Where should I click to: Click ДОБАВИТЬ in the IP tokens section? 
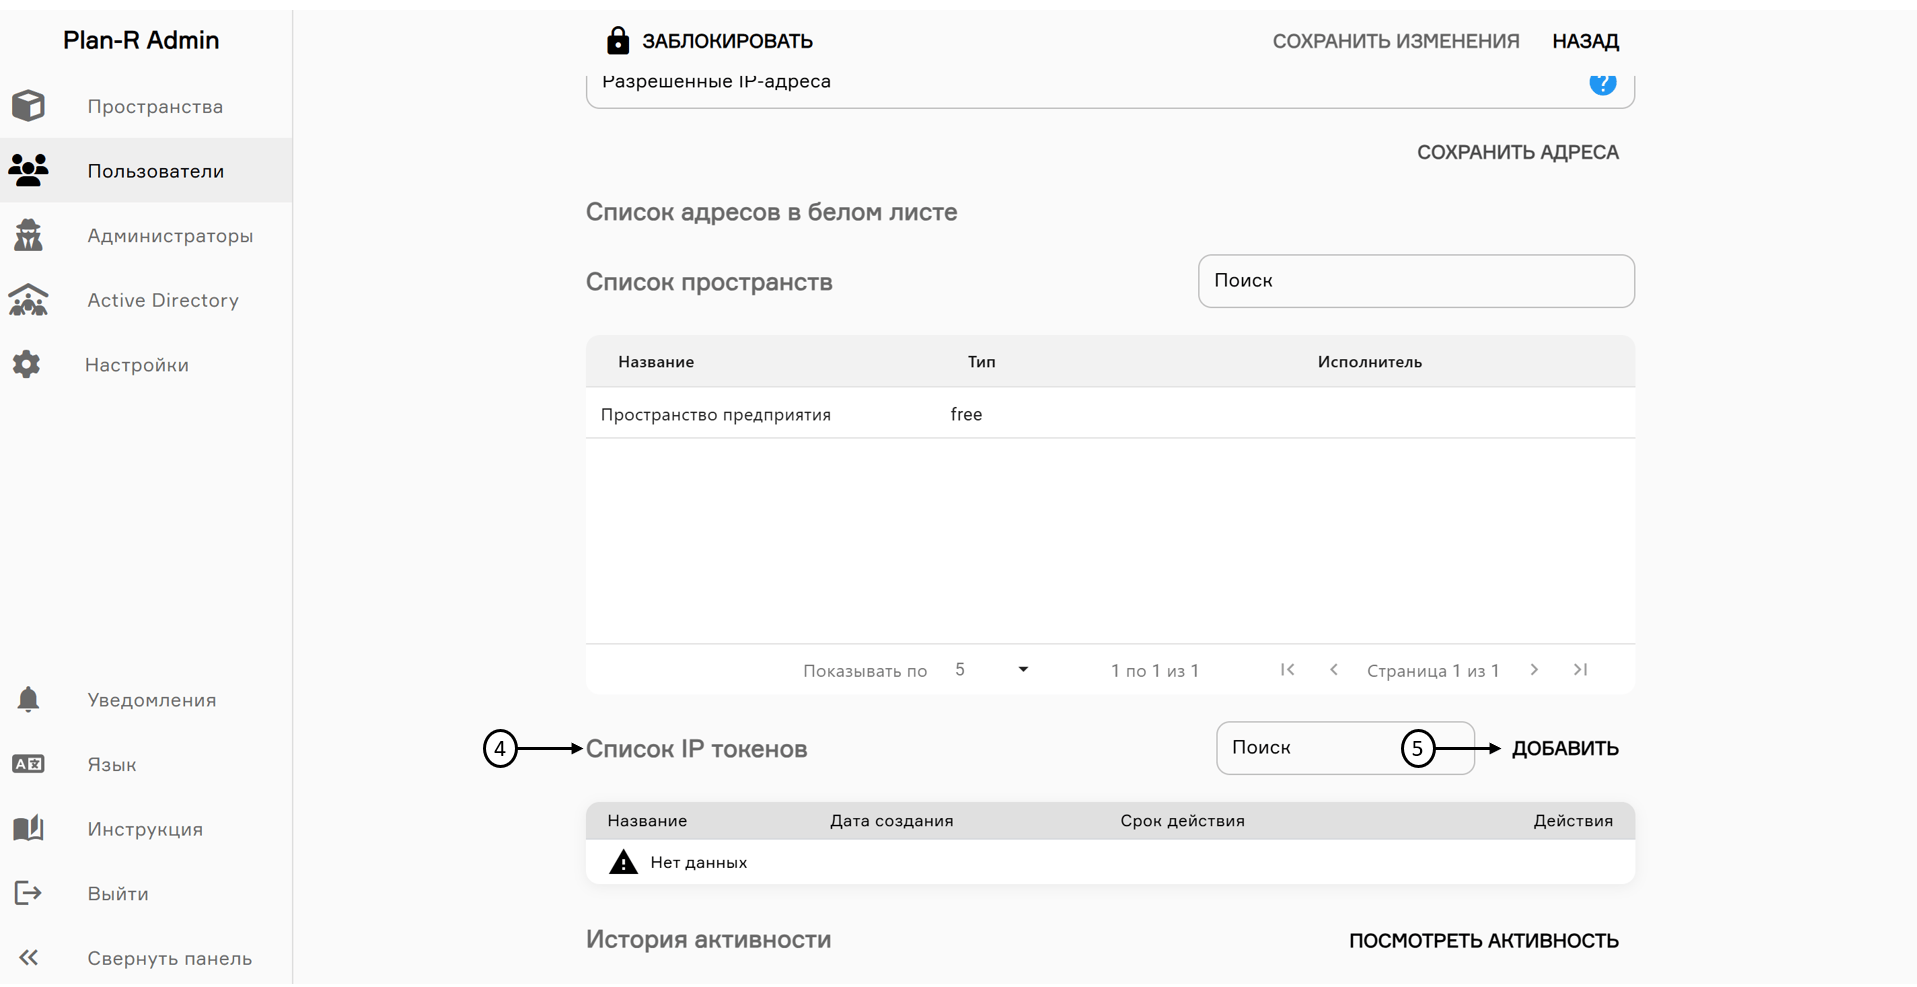coord(1564,747)
